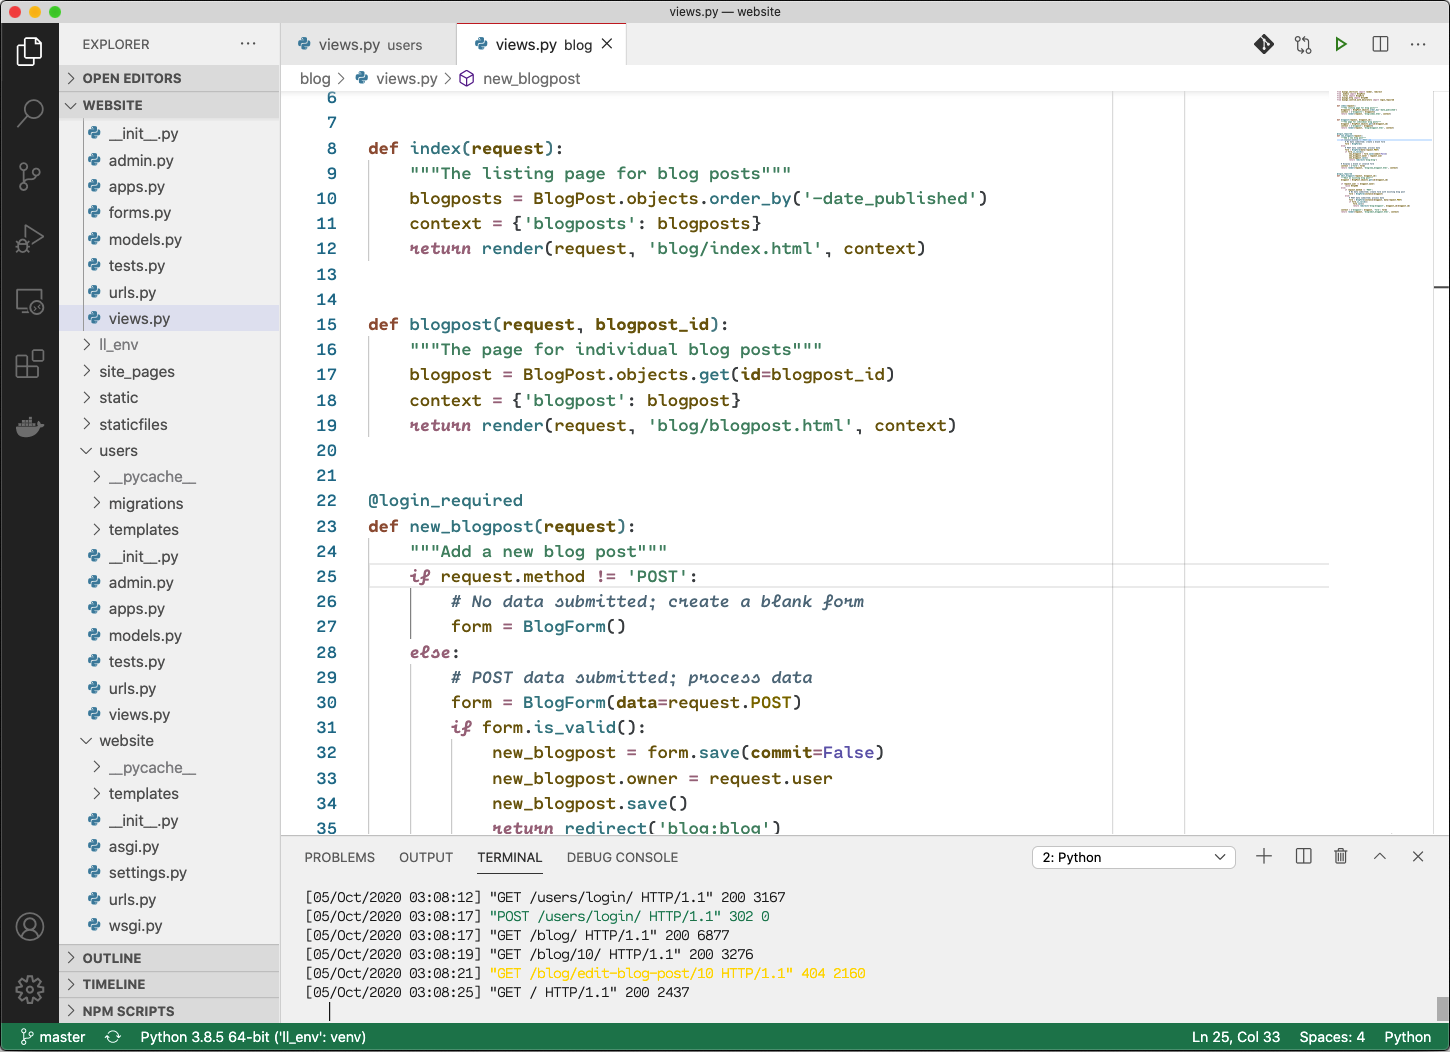Kill the terminal with trash icon
Image resolution: width=1450 pixels, height=1052 pixels.
(x=1341, y=856)
